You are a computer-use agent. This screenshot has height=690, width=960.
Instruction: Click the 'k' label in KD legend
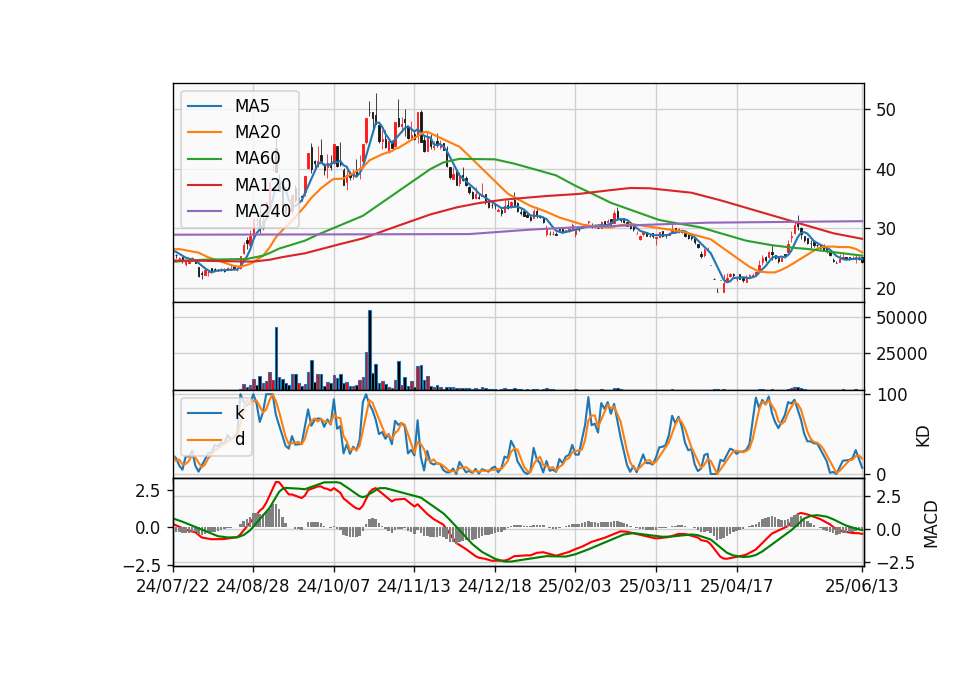(x=239, y=413)
